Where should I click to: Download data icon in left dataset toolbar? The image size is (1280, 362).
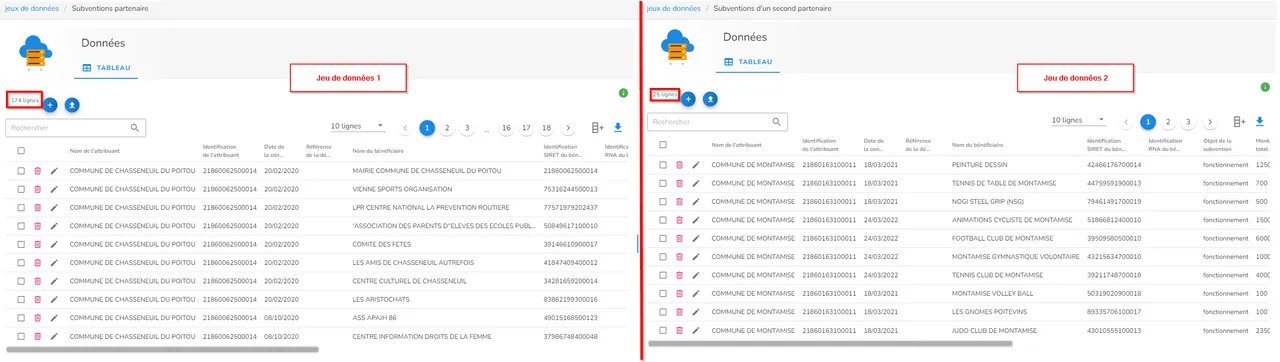[617, 128]
